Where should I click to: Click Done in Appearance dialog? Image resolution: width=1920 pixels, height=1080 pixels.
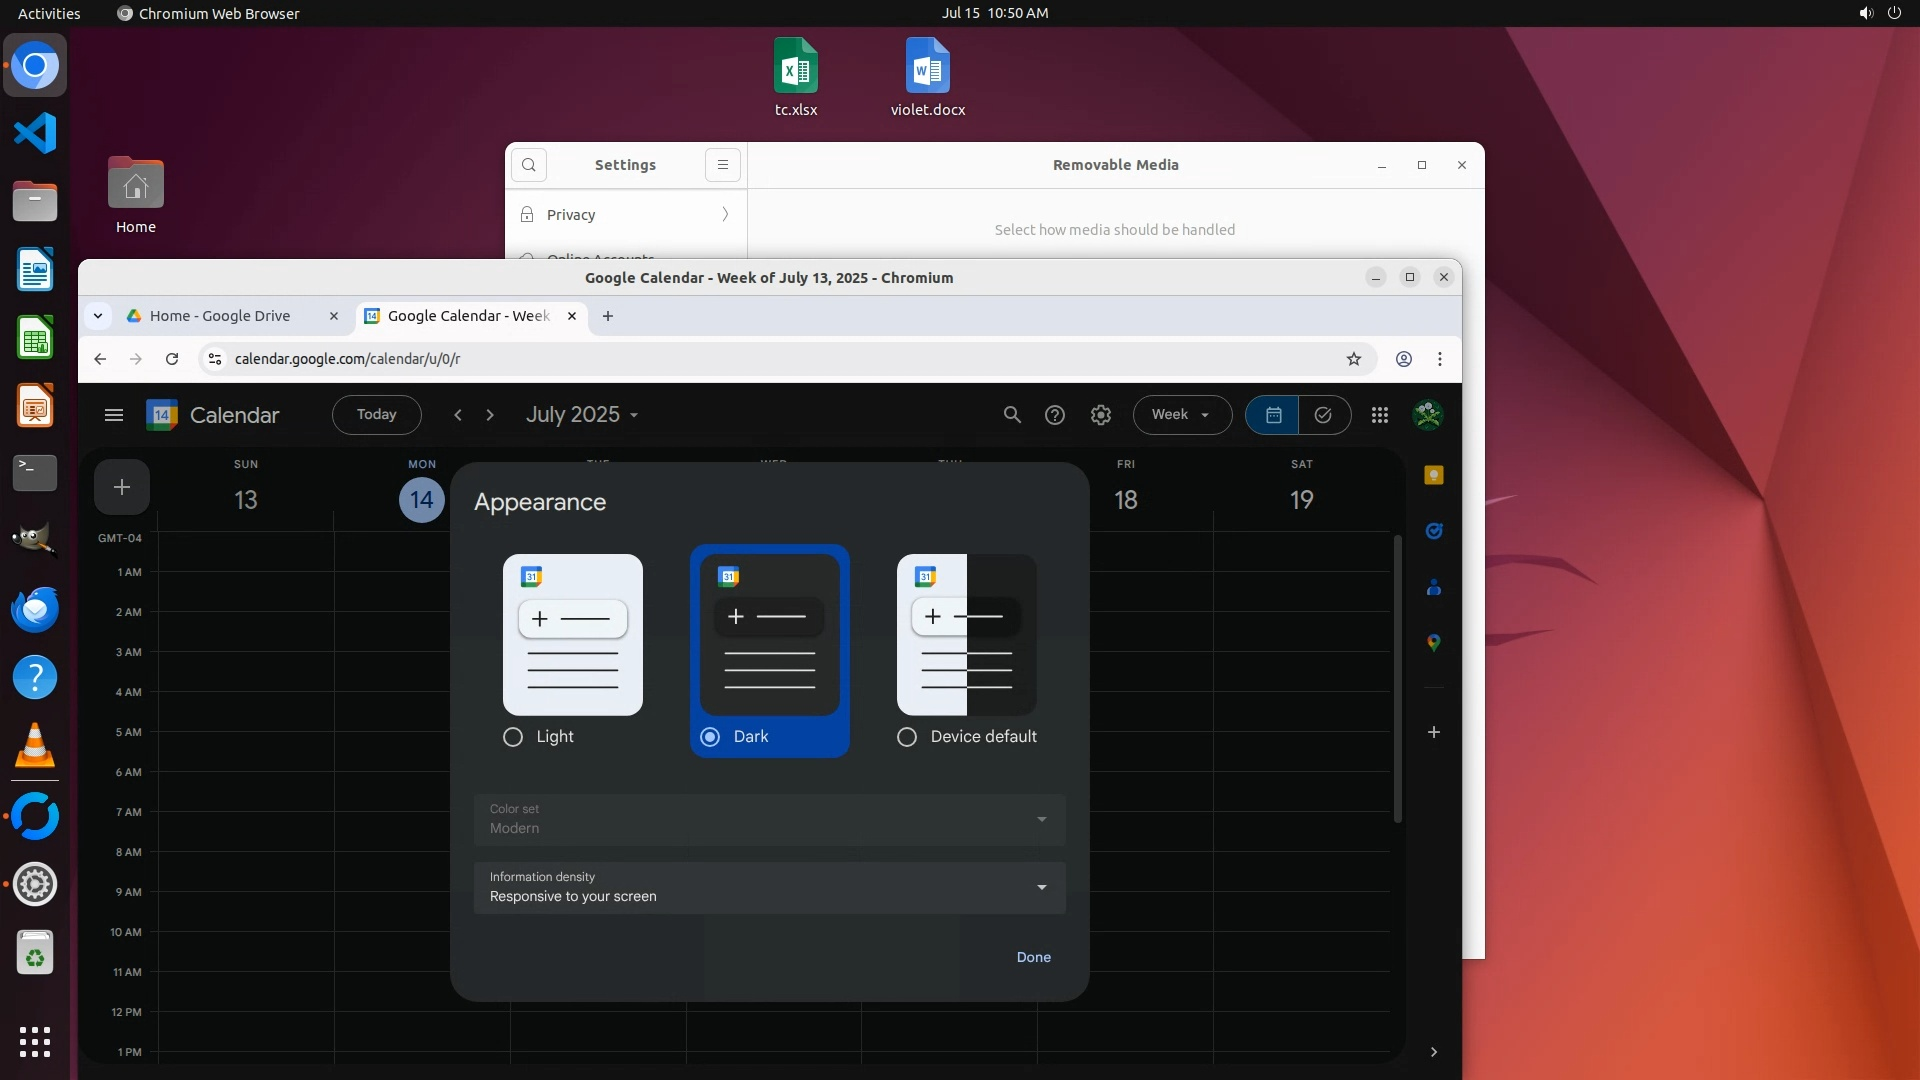[x=1033, y=957]
